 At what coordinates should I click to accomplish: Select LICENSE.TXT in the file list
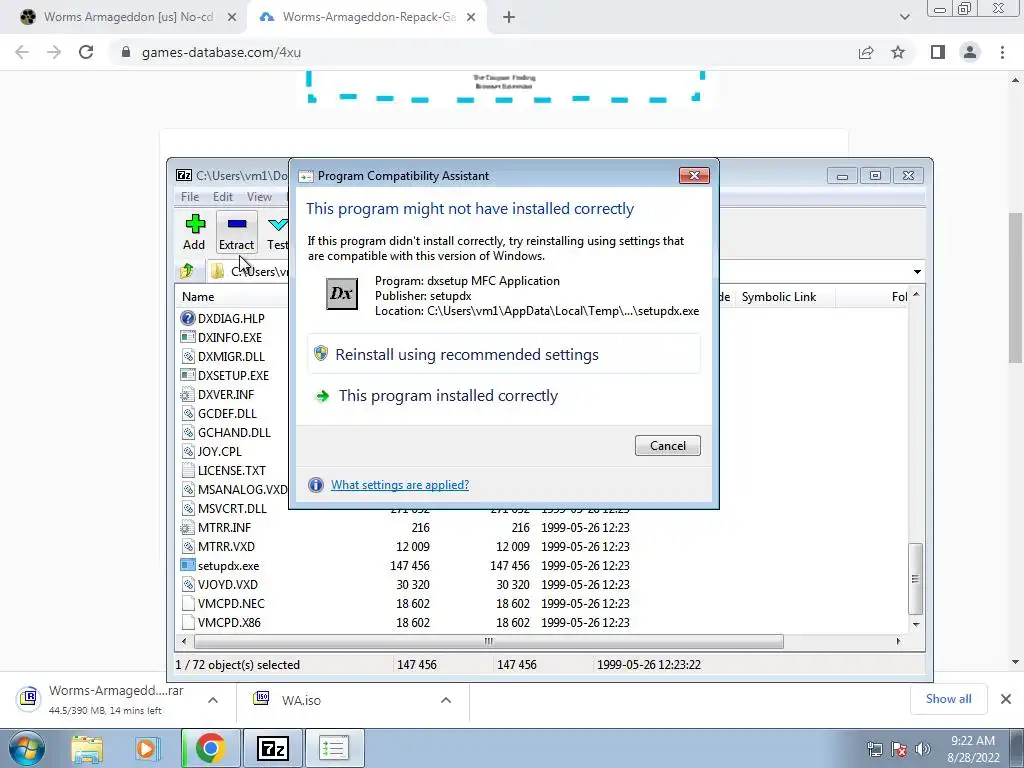coord(231,470)
